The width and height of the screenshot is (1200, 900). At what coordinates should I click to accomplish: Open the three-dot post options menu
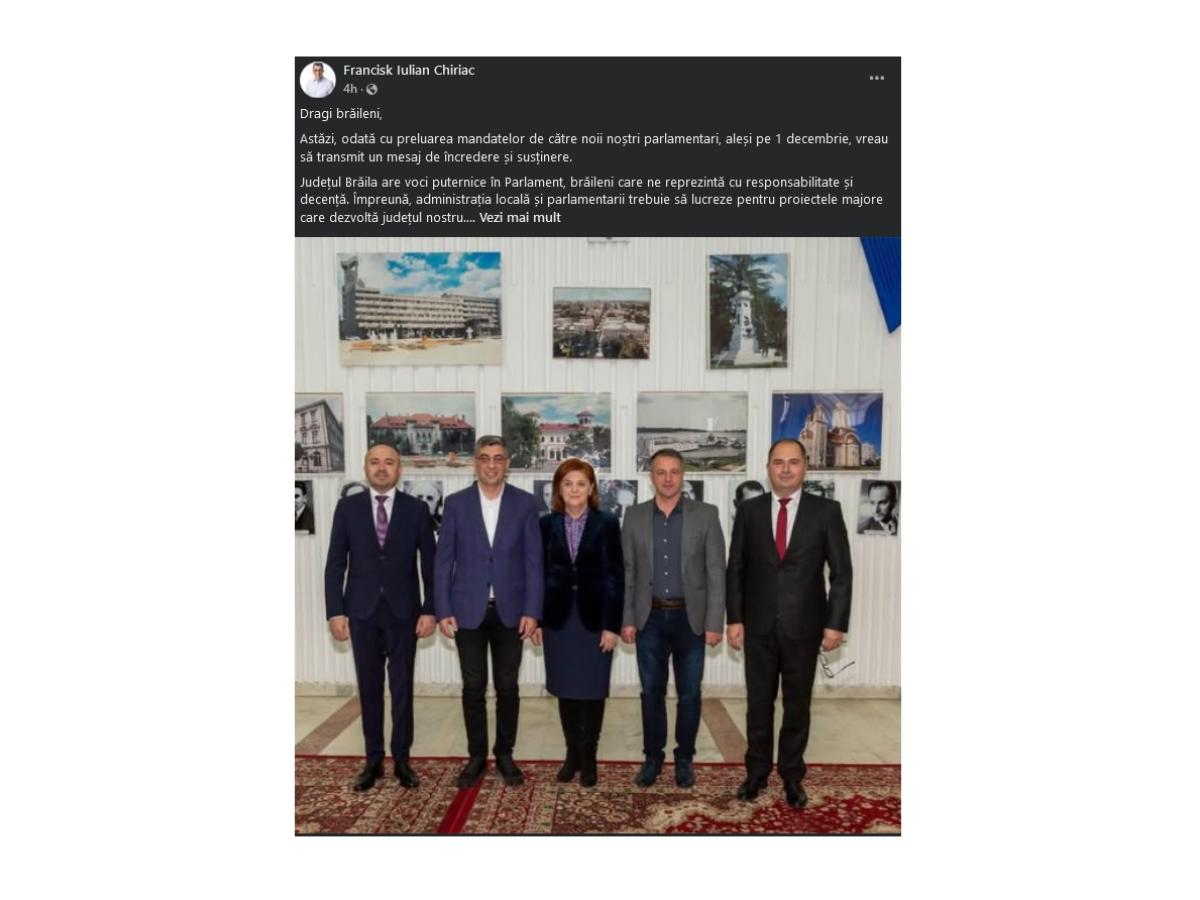(876, 78)
